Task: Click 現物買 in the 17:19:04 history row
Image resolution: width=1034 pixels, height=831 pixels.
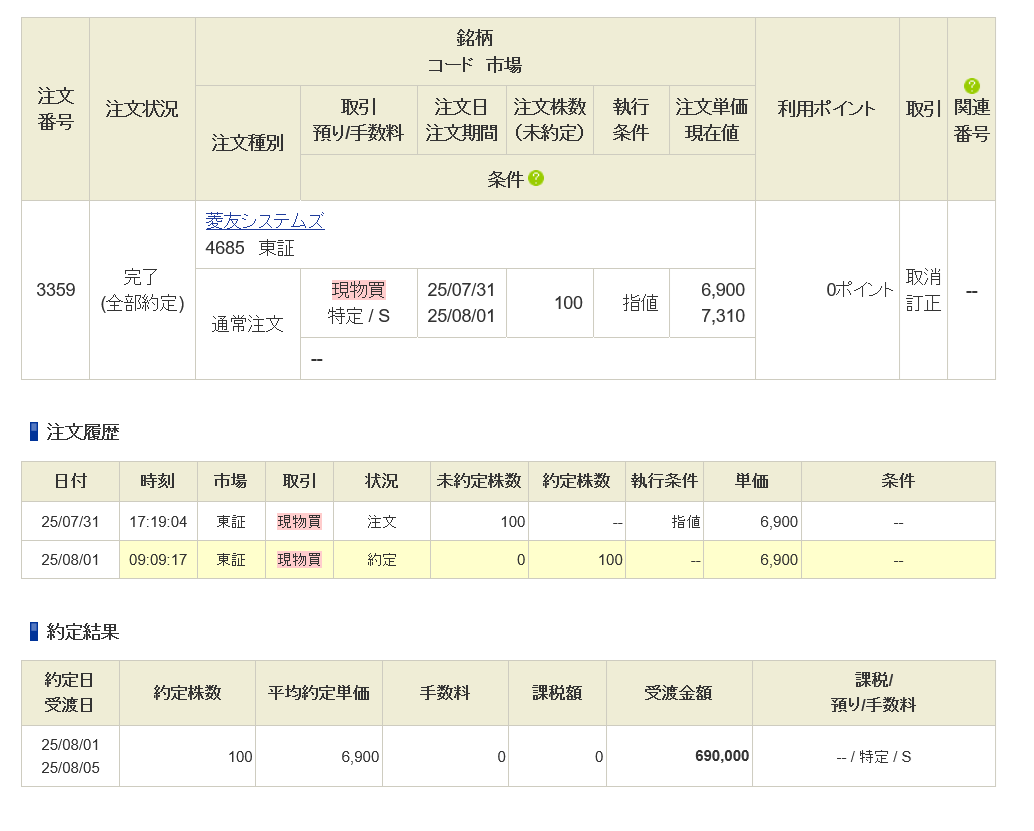Action: click(x=299, y=522)
